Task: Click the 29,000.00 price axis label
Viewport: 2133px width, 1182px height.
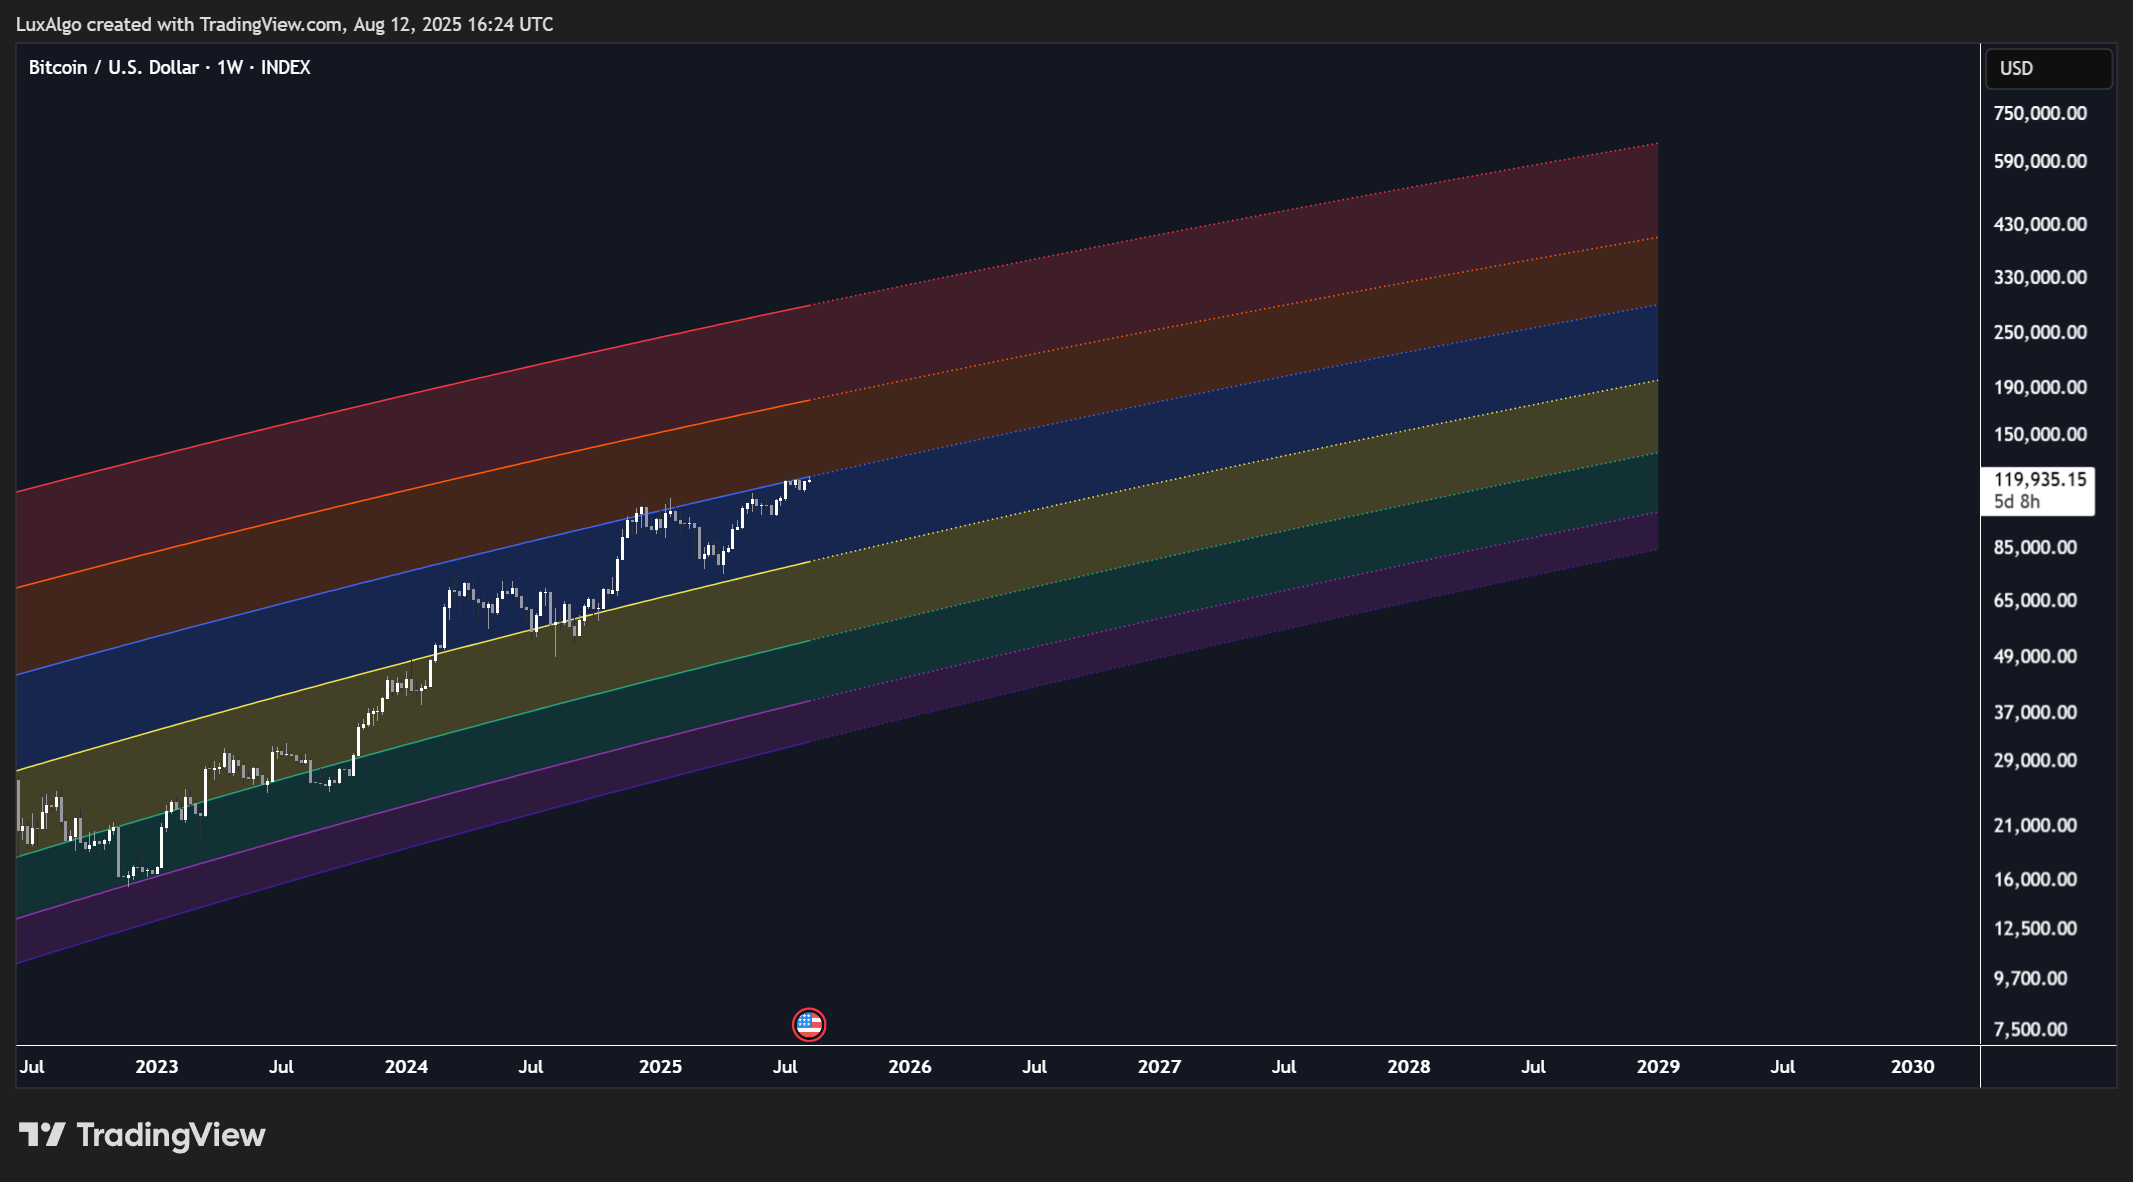Action: pos(2035,761)
